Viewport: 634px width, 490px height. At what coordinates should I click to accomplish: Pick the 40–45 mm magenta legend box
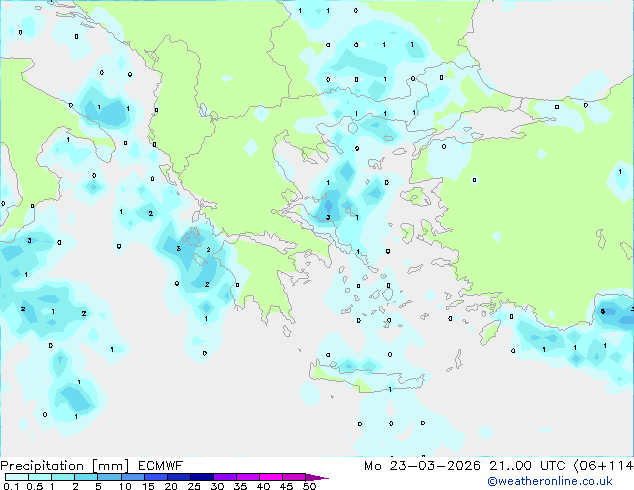271,477
